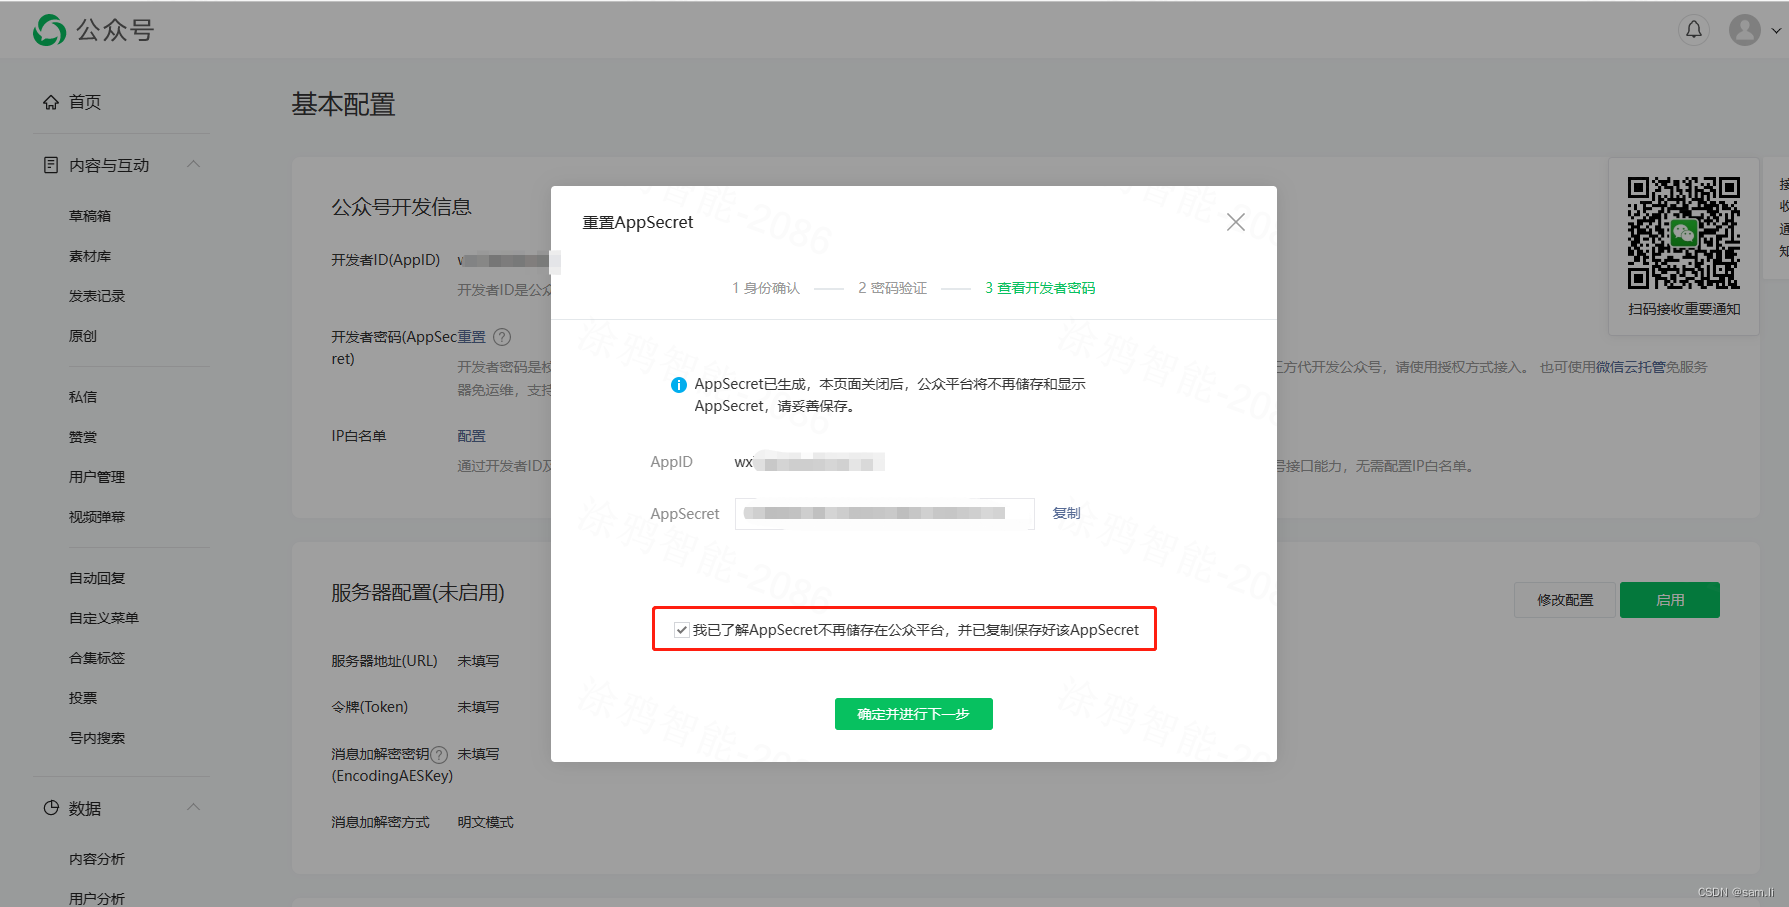Image resolution: width=1789 pixels, height=907 pixels.
Task: Open the 微信云托管 link
Action: pos(1630,367)
